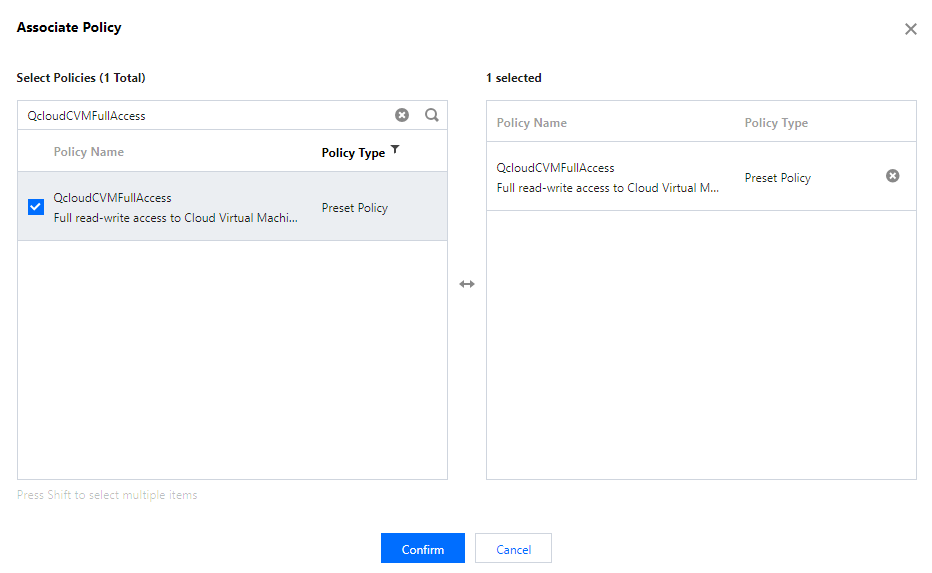Click the selected-list Policy Type header

[776, 123]
